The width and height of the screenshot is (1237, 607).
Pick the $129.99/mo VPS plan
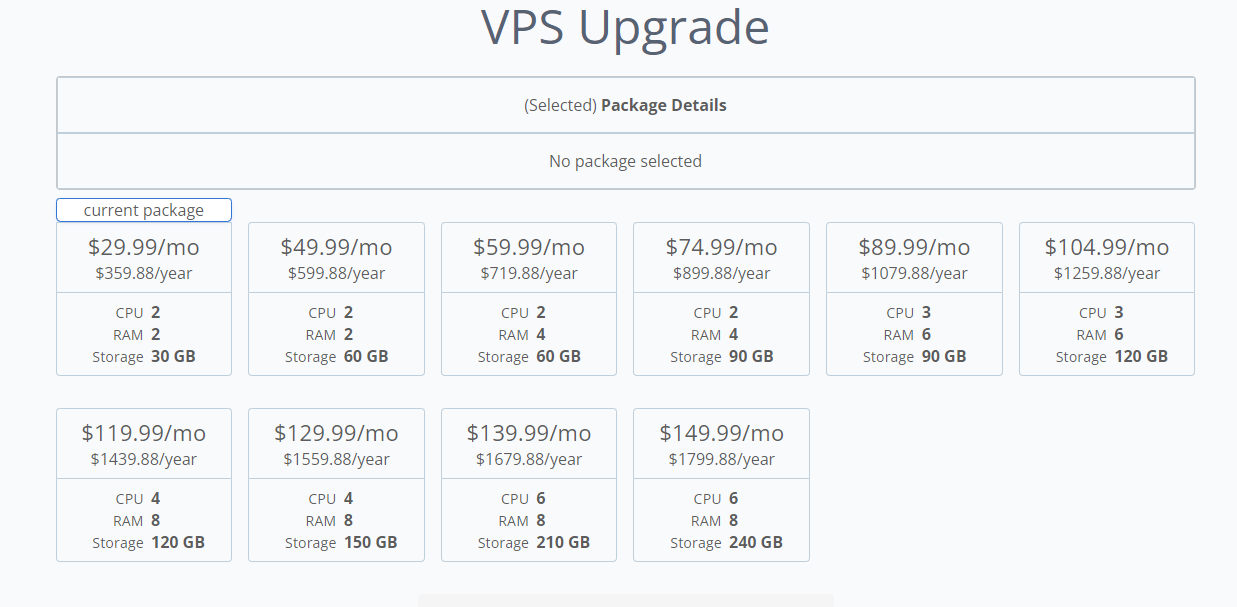point(336,484)
